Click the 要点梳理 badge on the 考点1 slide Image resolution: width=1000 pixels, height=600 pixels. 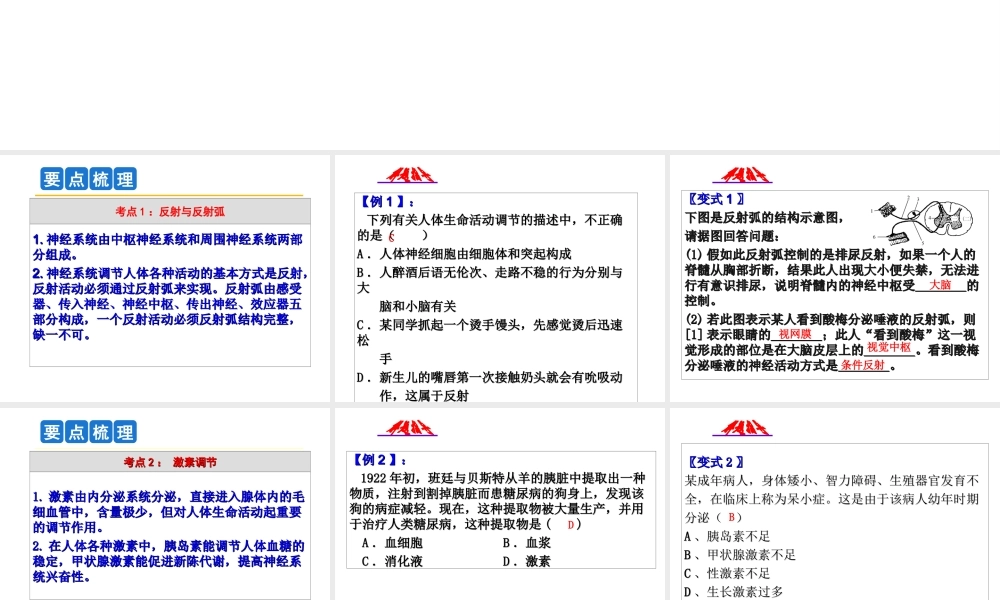[89, 179]
